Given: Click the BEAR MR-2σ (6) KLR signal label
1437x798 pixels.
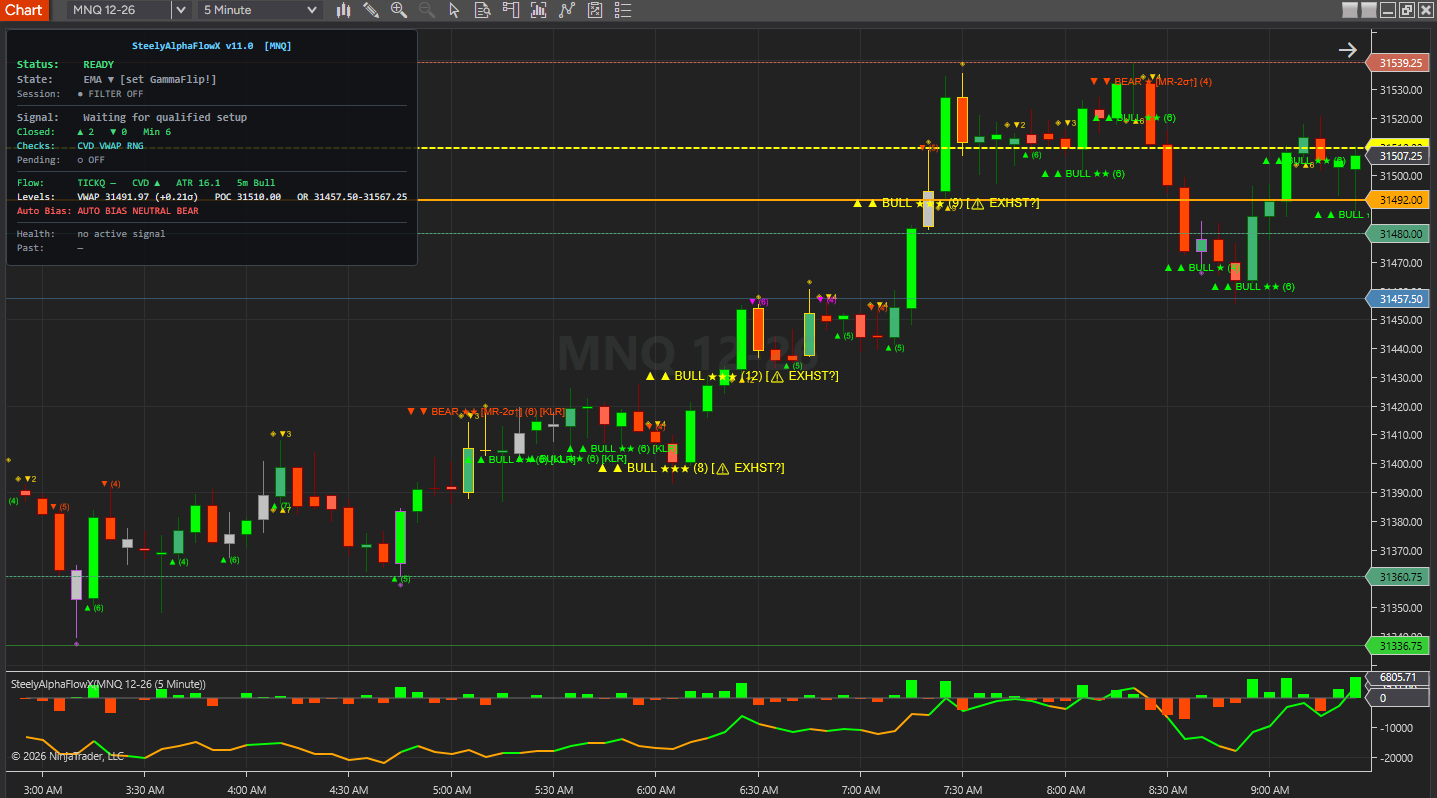Looking at the screenshot, I should click(487, 411).
